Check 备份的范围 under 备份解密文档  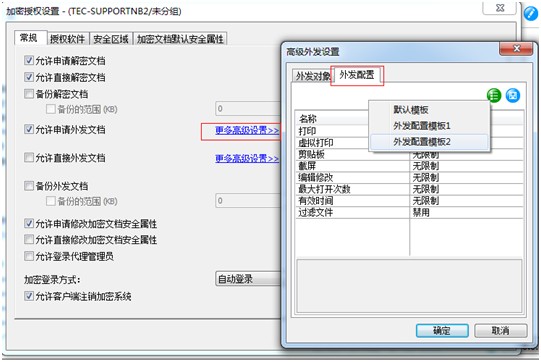[51, 109]
